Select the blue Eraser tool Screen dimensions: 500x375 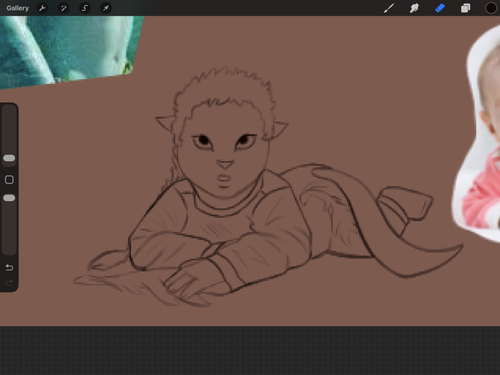pos(440,8)
